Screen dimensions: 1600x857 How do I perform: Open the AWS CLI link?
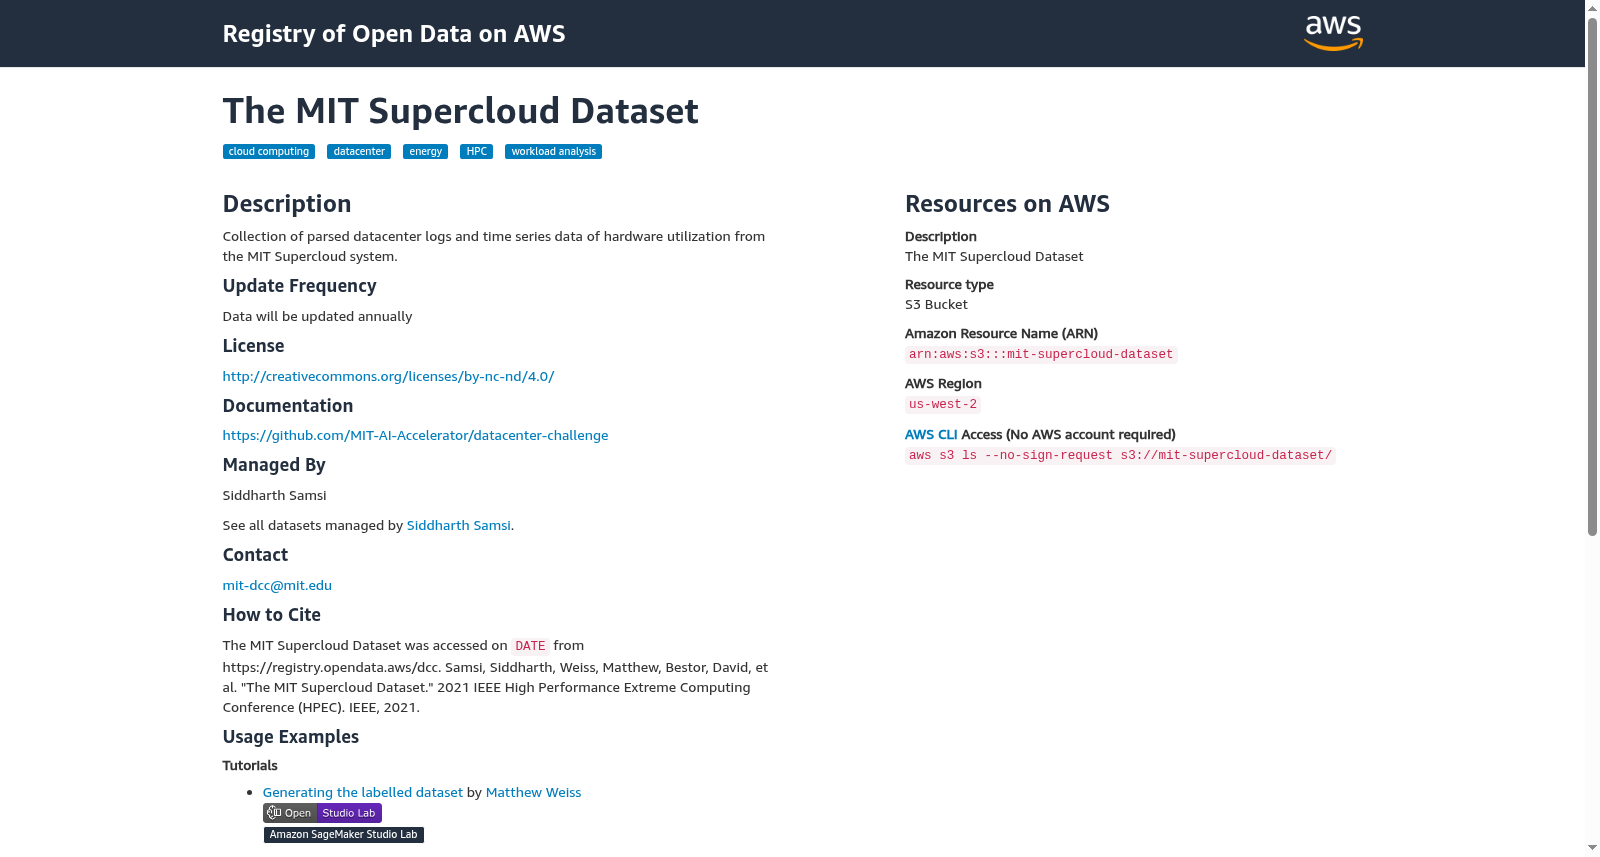[x=931, y=435]
